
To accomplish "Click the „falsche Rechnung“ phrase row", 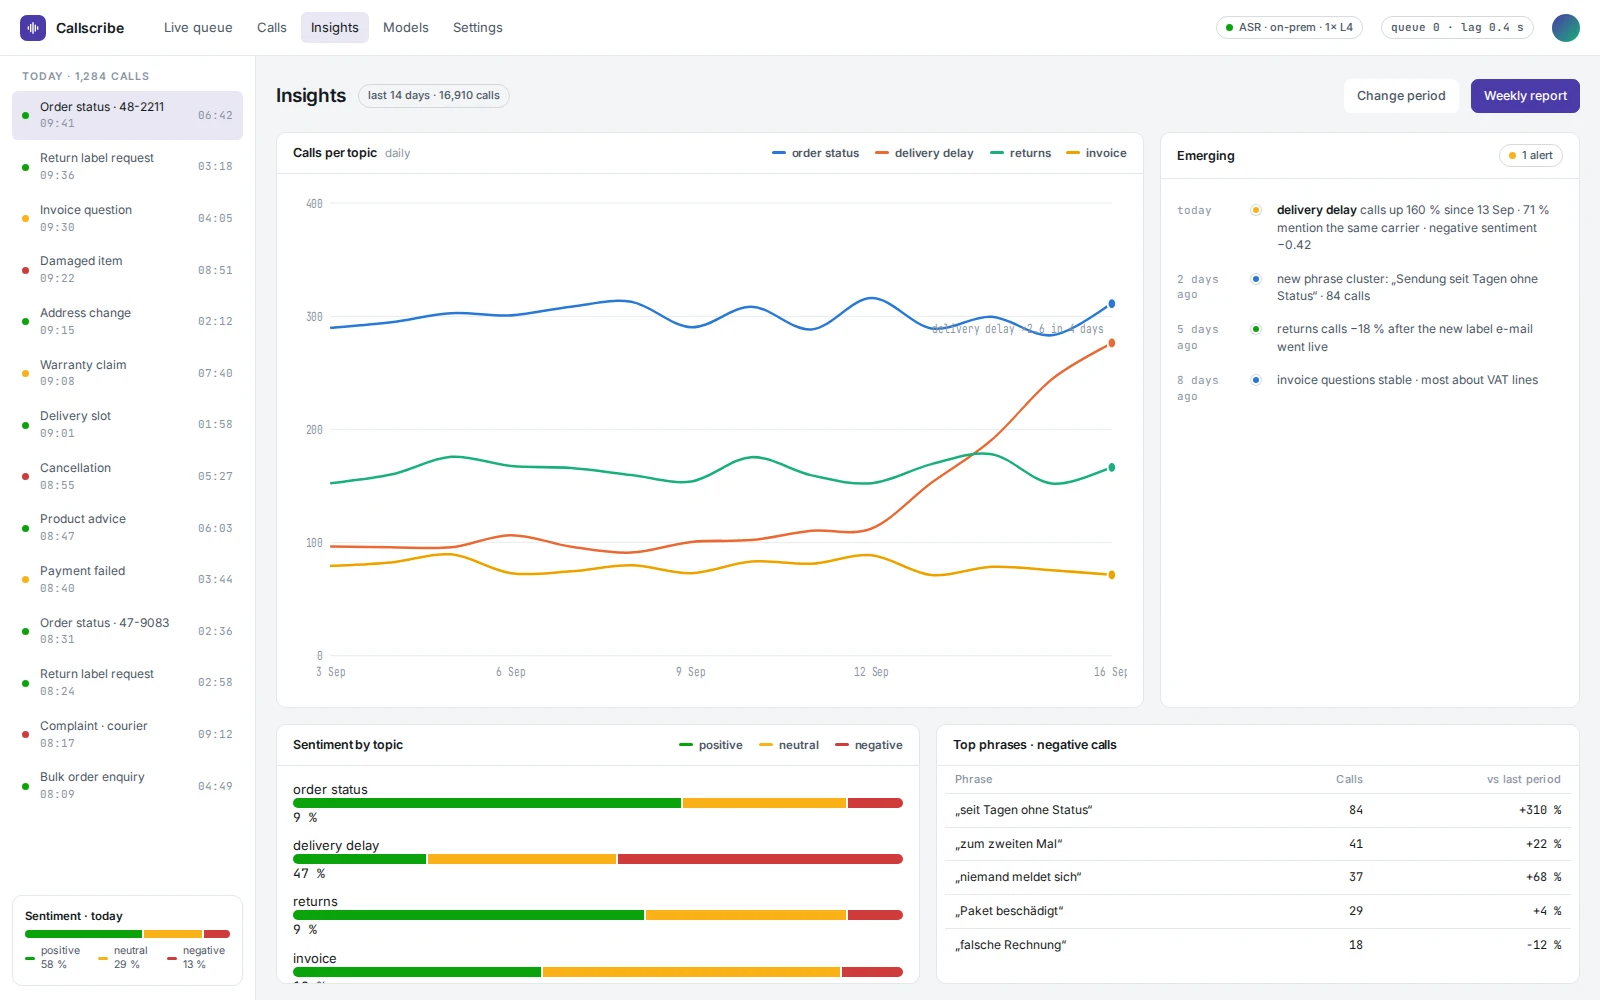I will [x=1258, y=945].
